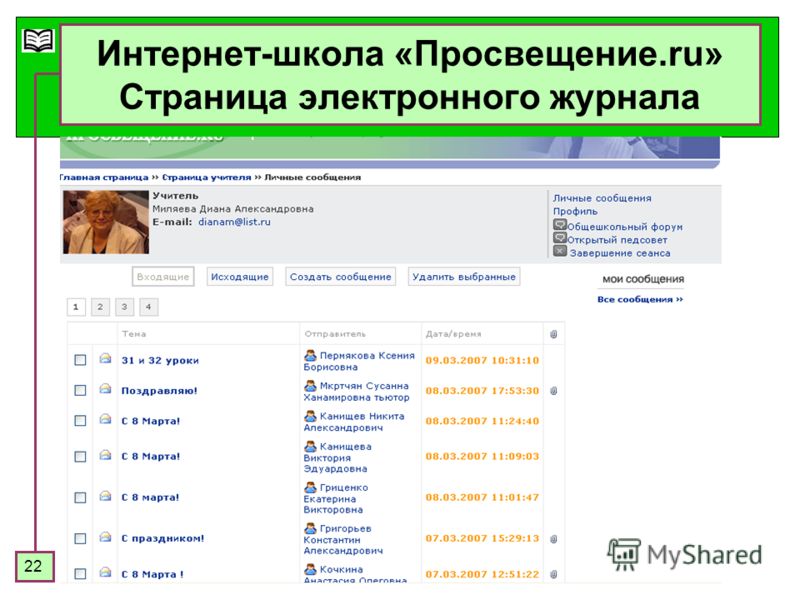This screenshot has height=600, width=800.
Task: Click attachment icon on 07.03.2007 12:51:22 row
Action: (x=554, y=574)
